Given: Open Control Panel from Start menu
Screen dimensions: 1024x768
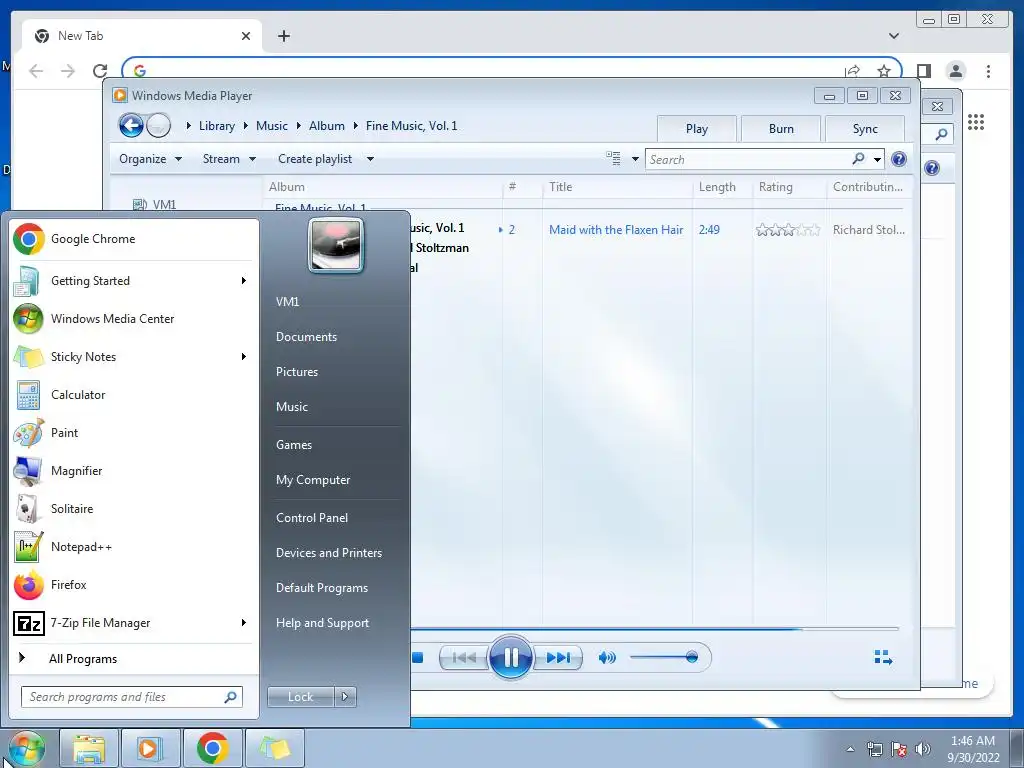Looking at the screenshot, I should point(312,518).
